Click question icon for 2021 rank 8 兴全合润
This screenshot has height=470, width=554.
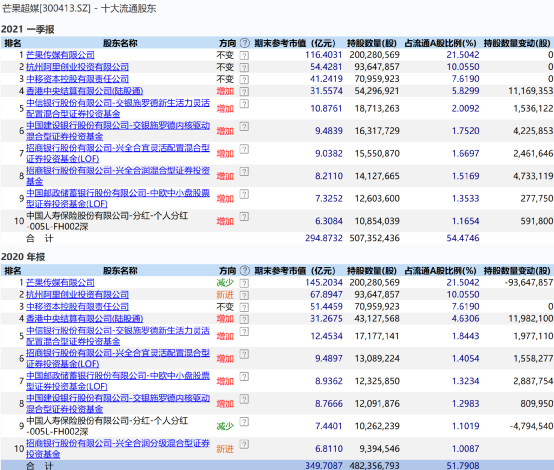244,171
